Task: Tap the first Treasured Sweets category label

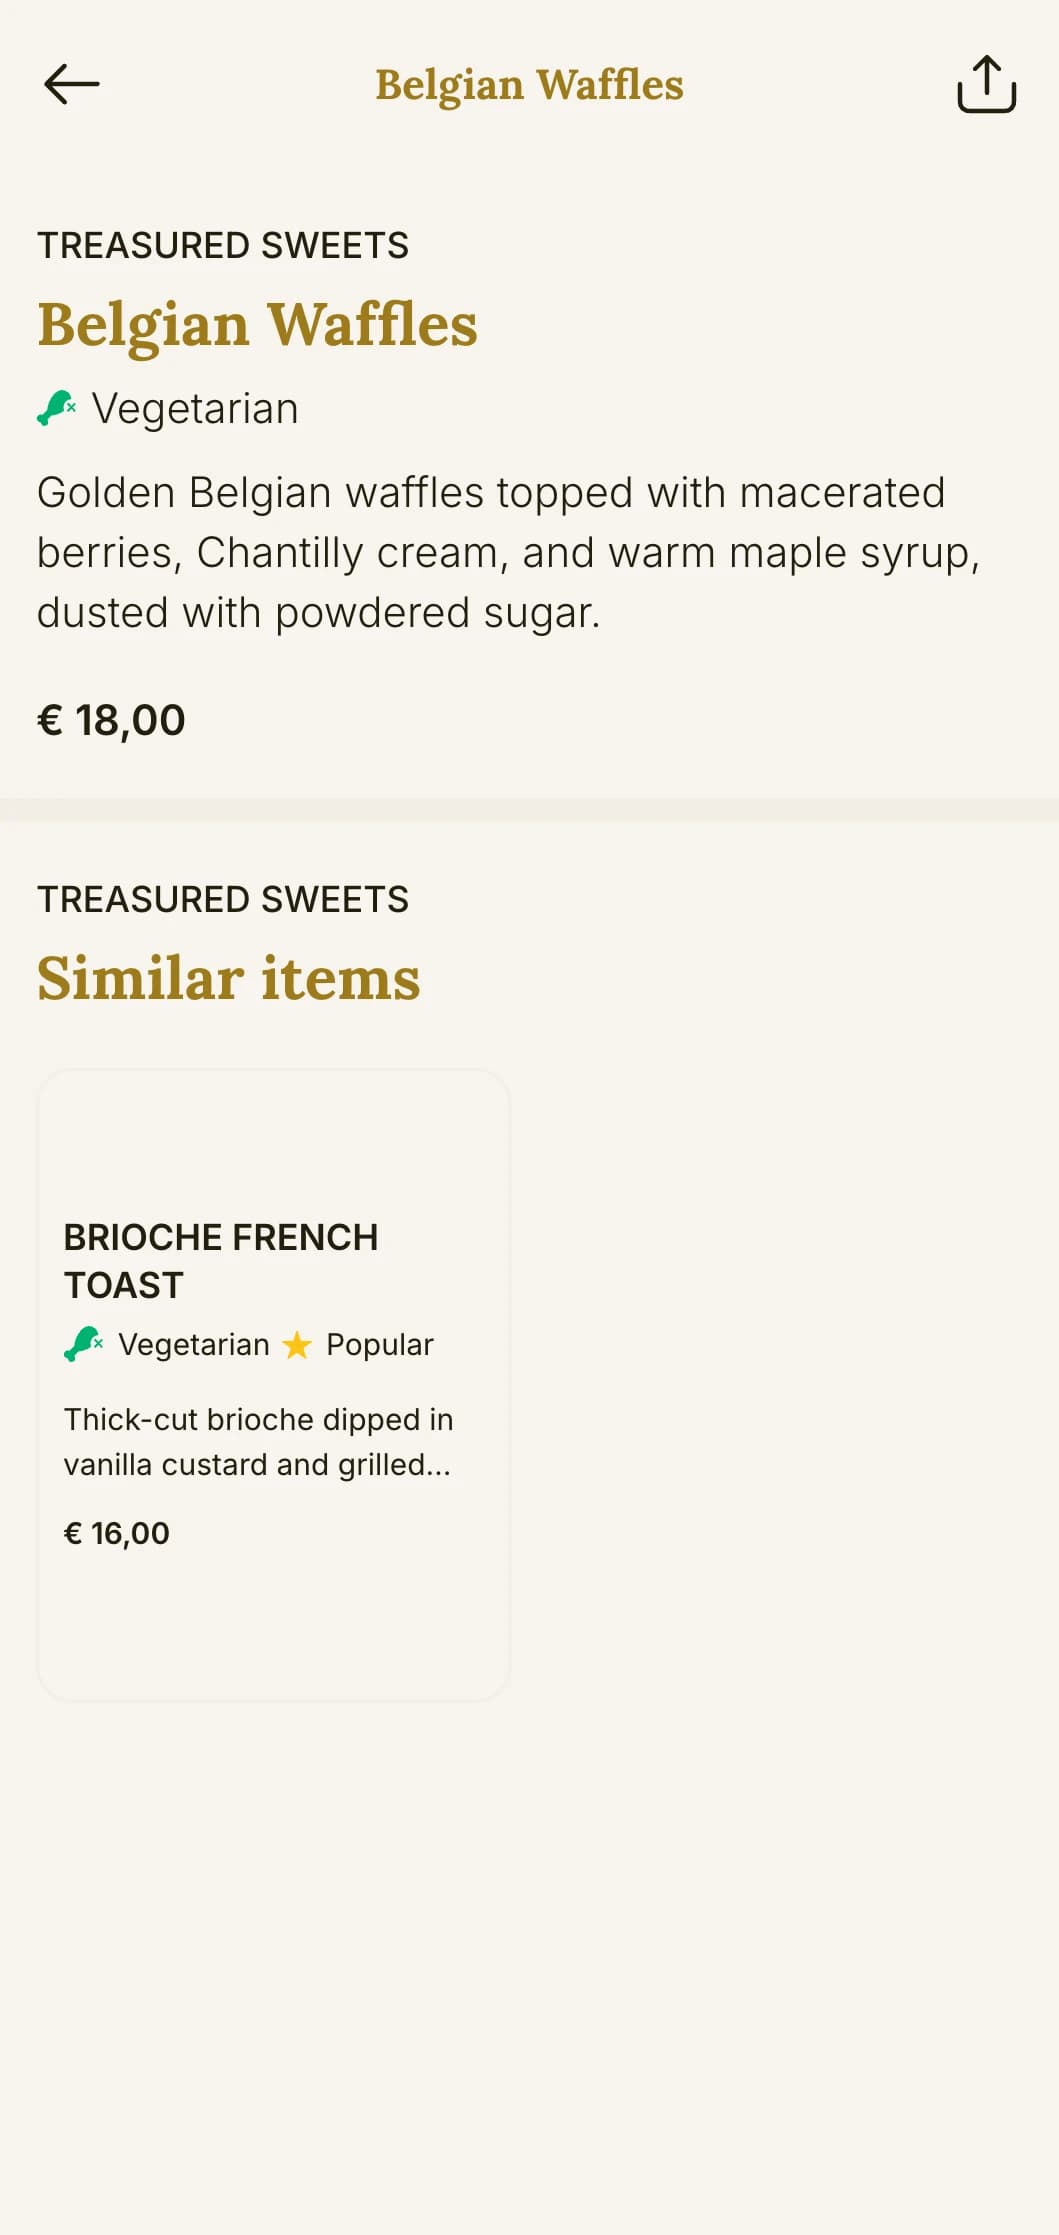Action: 223,245
